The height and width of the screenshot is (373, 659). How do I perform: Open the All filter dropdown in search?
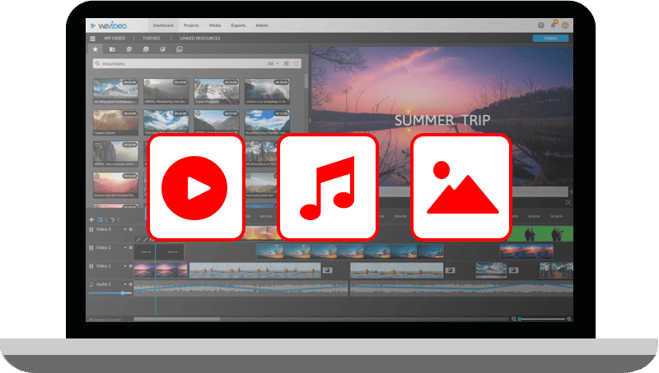click(x=273, y=63)
